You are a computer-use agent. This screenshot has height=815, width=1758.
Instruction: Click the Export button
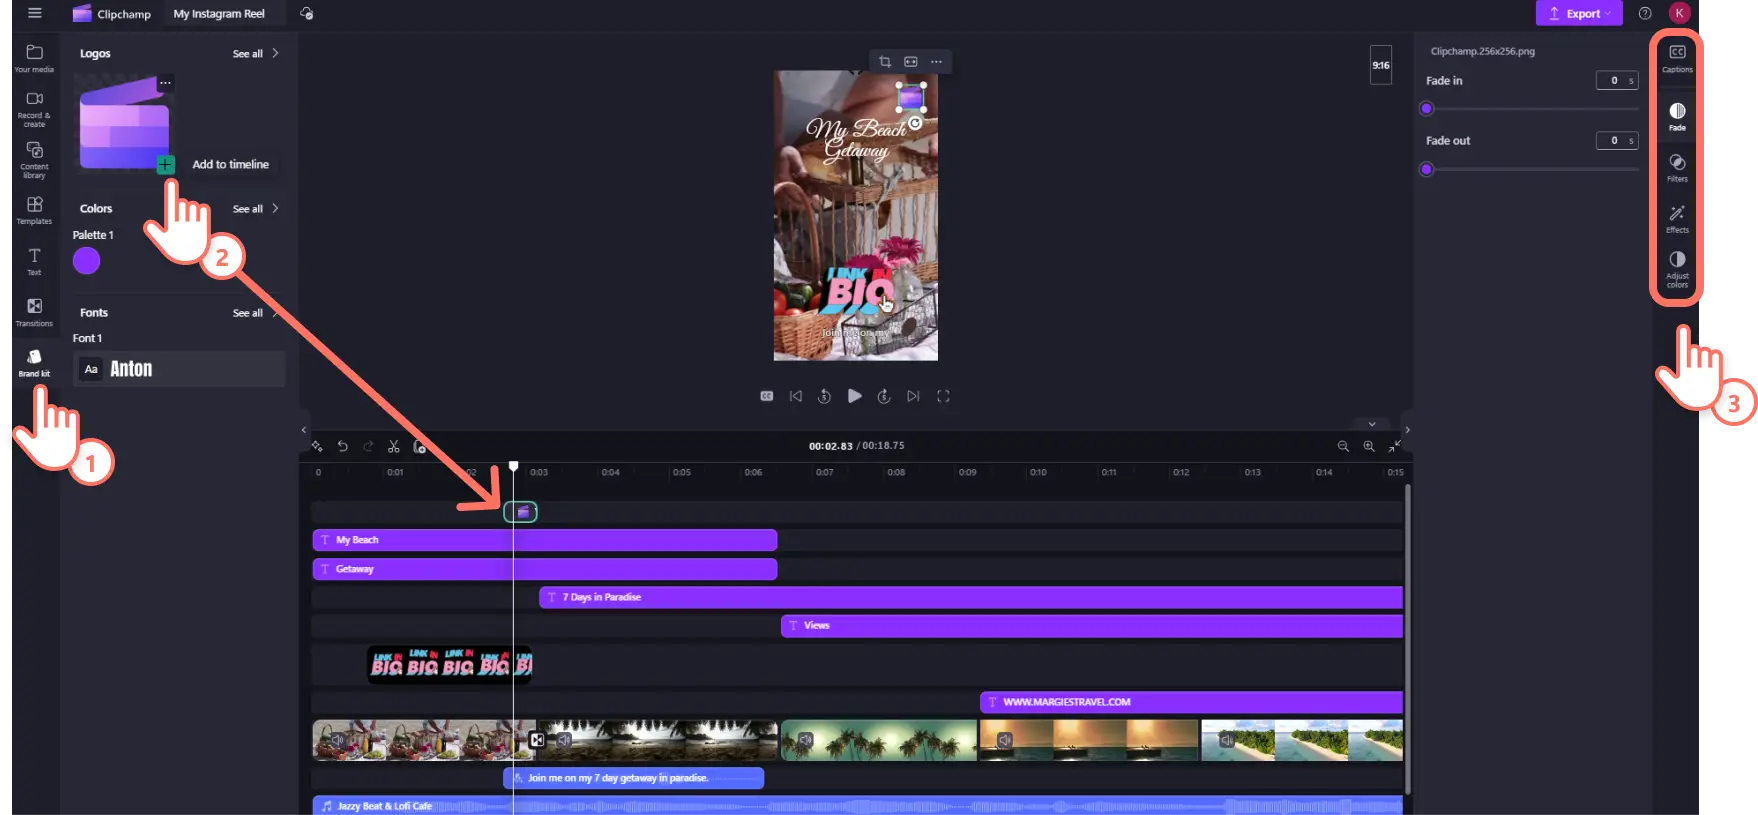pyautogui.click(x=1579, y=13)
